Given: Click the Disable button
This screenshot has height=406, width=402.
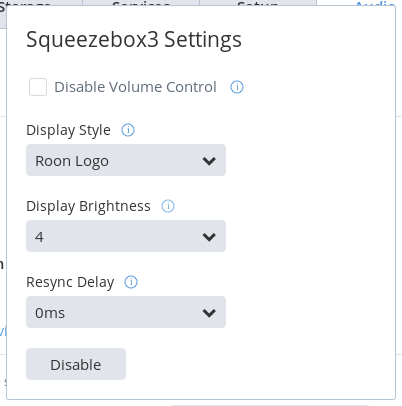Looking at the screenshot, I should coord(76,364).
